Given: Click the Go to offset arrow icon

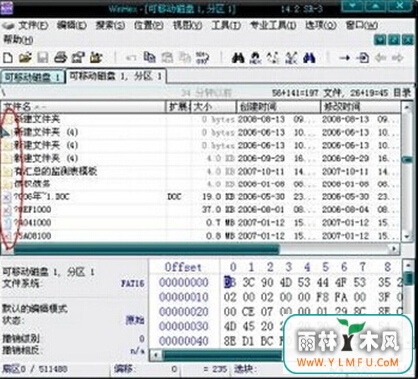Looking at the screenshot, I should tap(344, 58).
